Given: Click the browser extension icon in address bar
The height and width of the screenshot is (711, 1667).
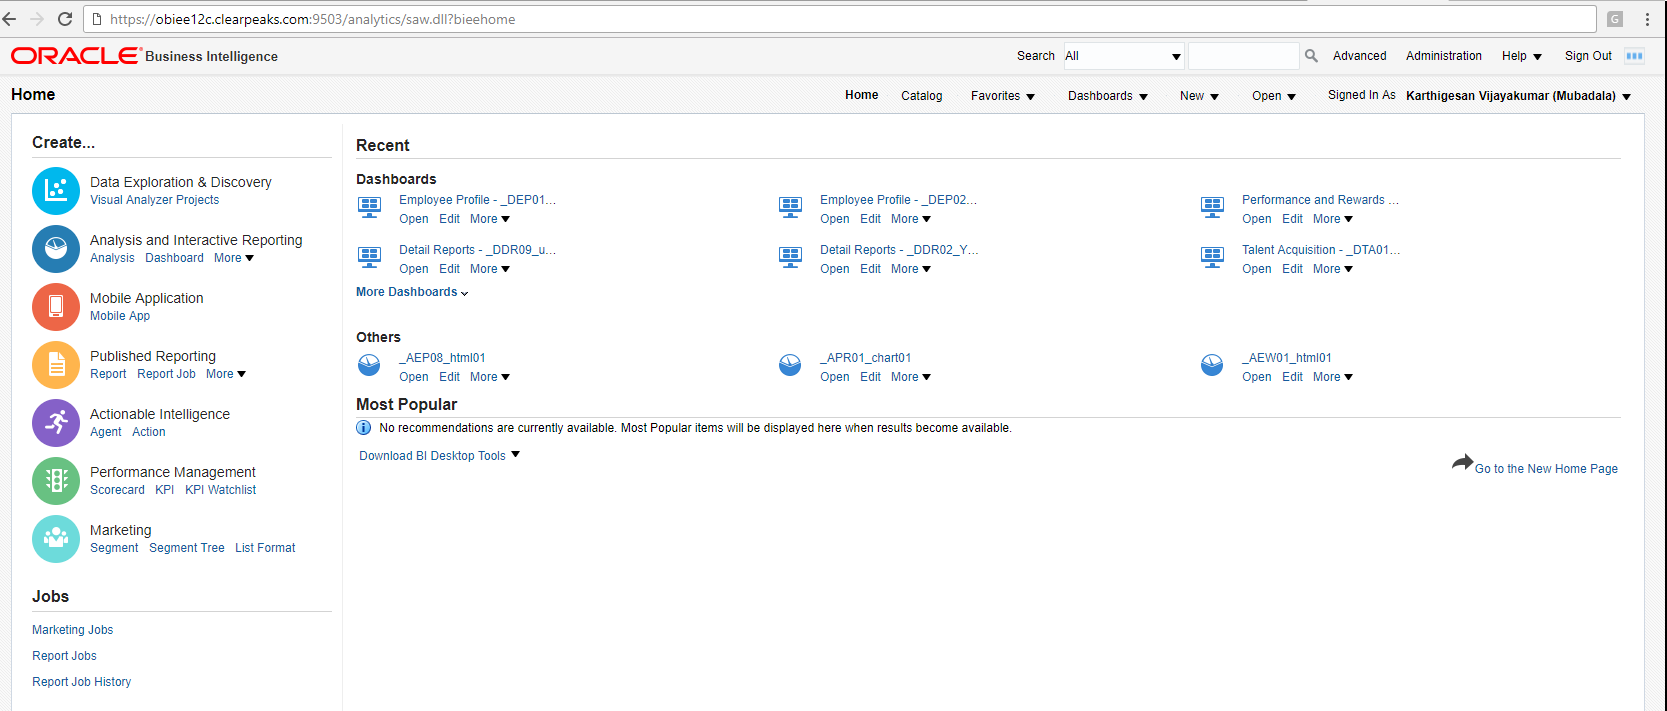Looking at the screenshot, I should tap(1615, 19).
